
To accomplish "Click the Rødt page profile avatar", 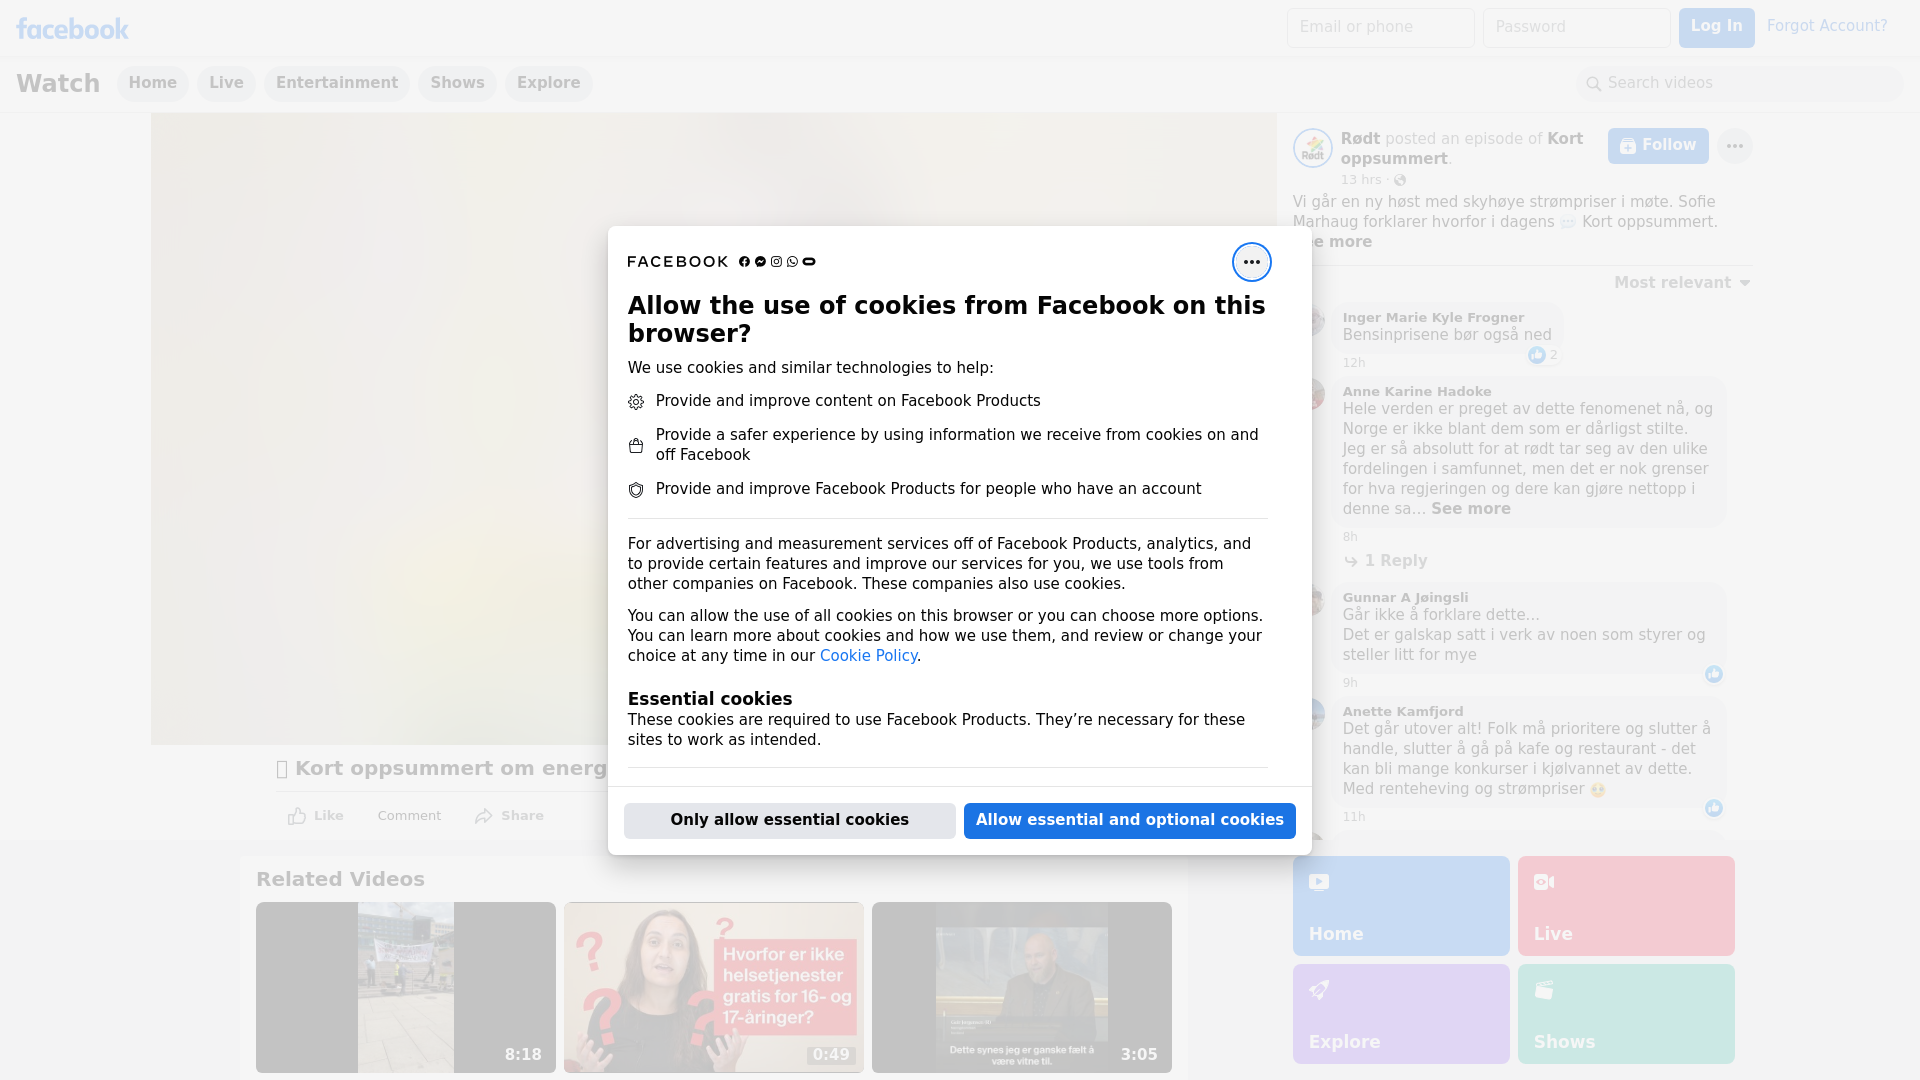I will pos(1312,148).
